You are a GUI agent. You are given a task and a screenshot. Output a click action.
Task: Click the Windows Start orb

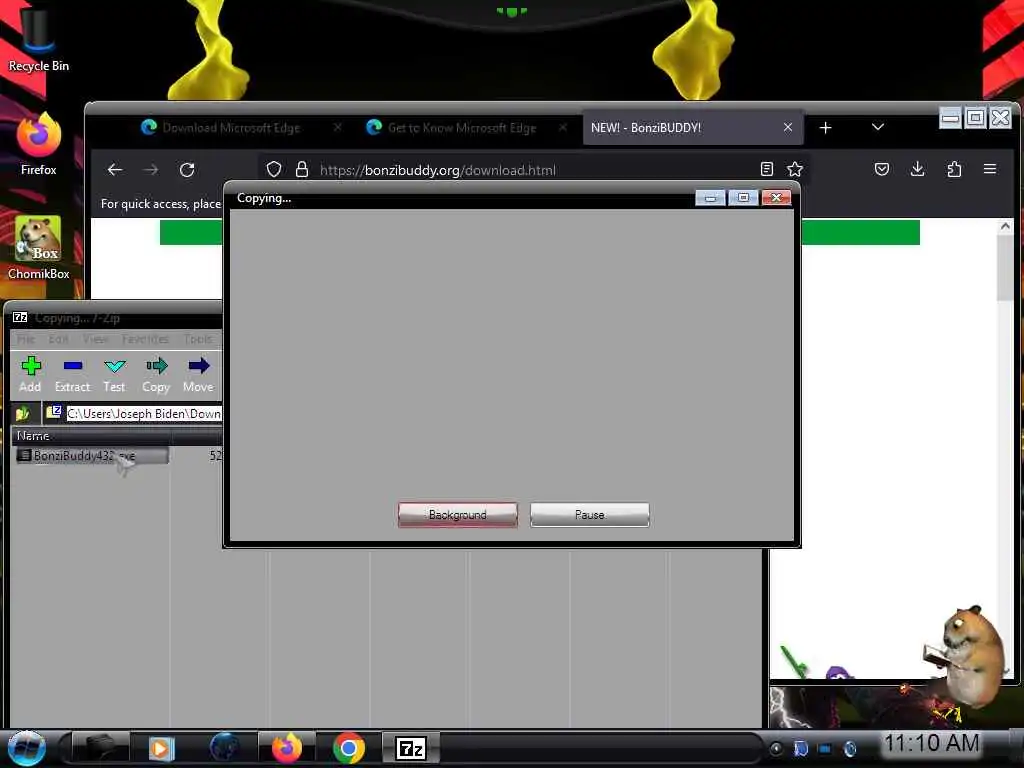[x=26, y=748]
